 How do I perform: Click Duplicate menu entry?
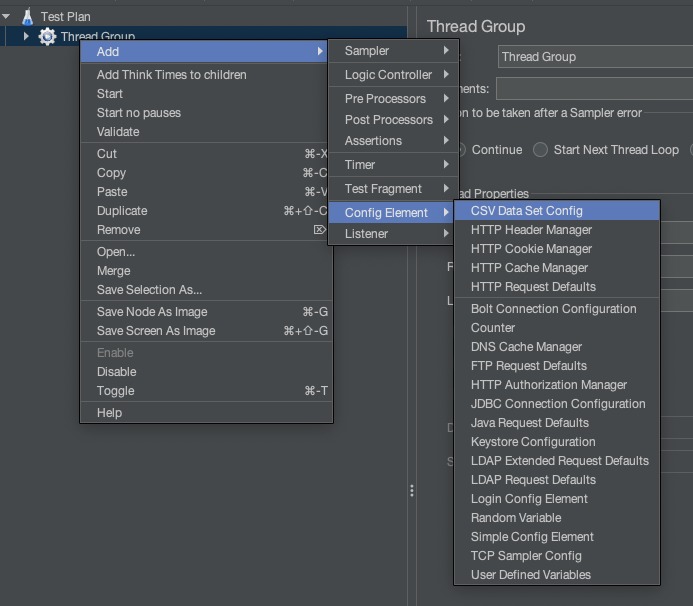[204, 211]
